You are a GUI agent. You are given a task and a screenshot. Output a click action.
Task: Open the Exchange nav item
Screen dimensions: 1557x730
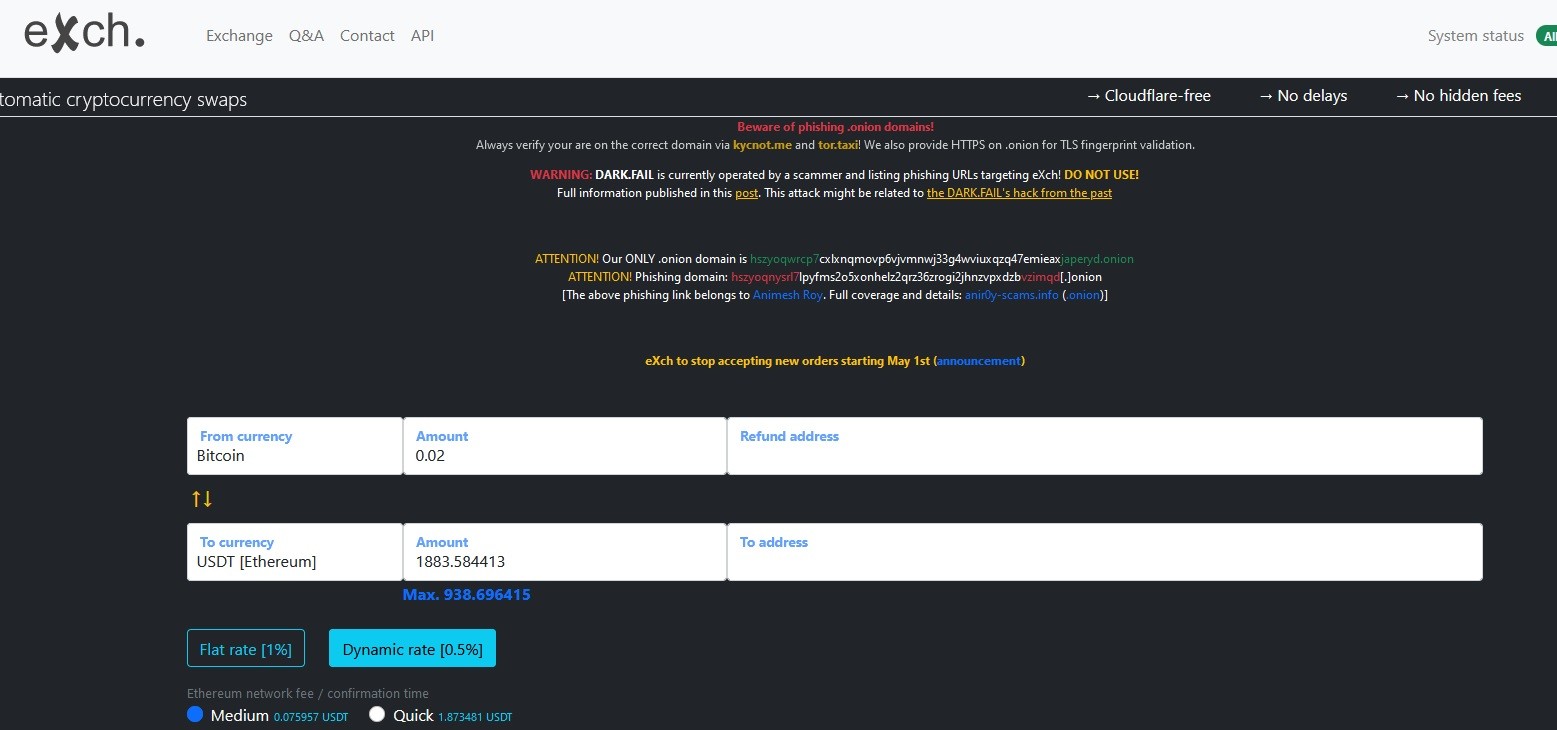pyautogui.click(x=239, y=36)
